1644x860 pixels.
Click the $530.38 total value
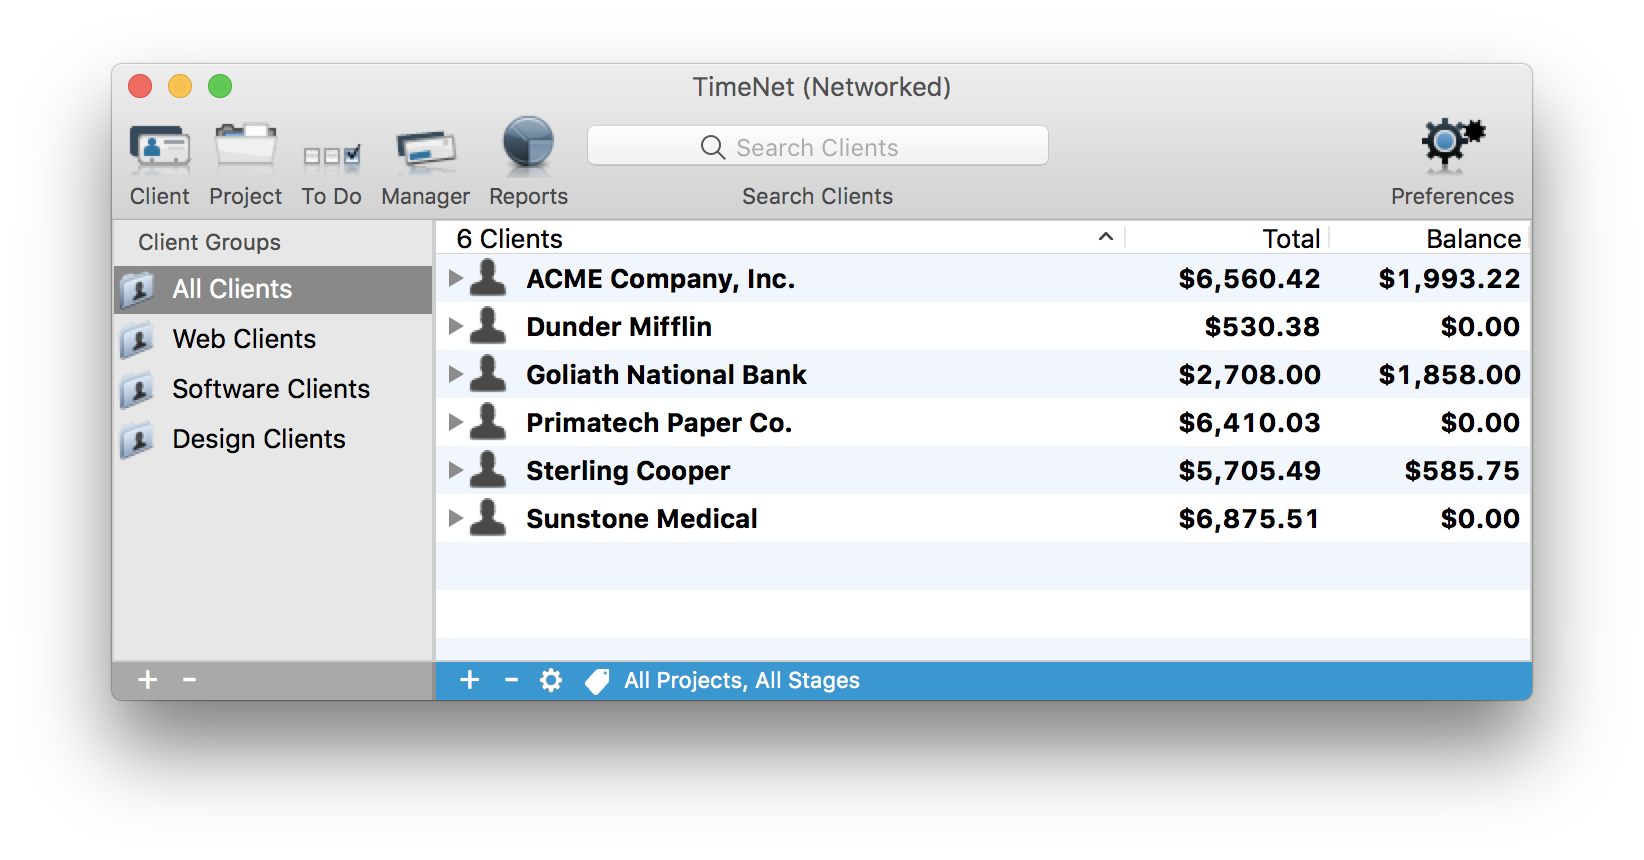1262,327
